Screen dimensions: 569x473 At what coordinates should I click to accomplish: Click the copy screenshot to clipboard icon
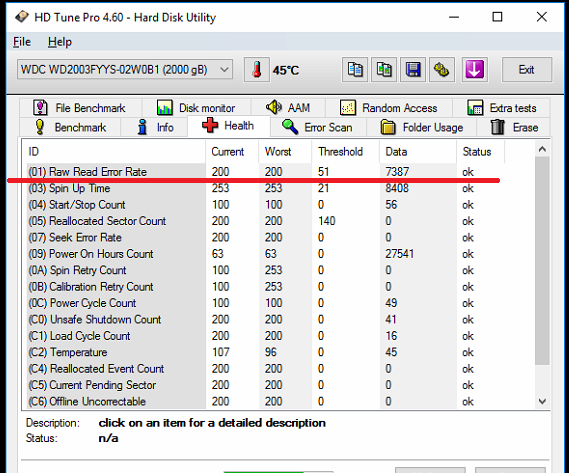pyautogui.click(x=384, y=69)
